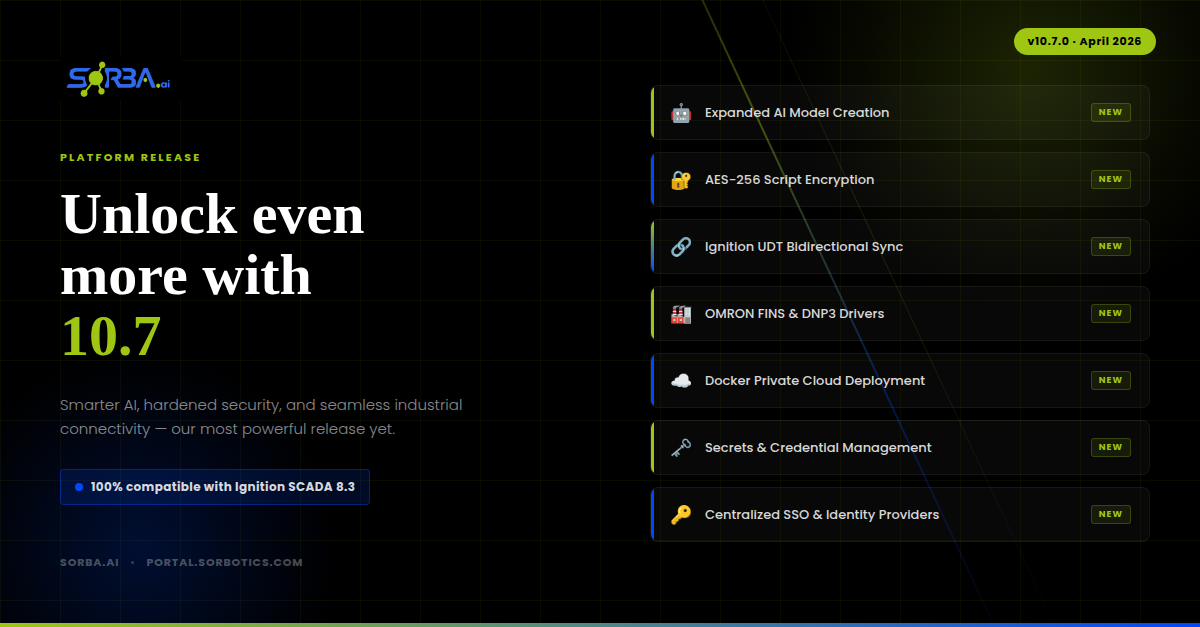Select the Ignition UDT Bidirectional Sync item
Screen dimensions: 1200x627
804,247
